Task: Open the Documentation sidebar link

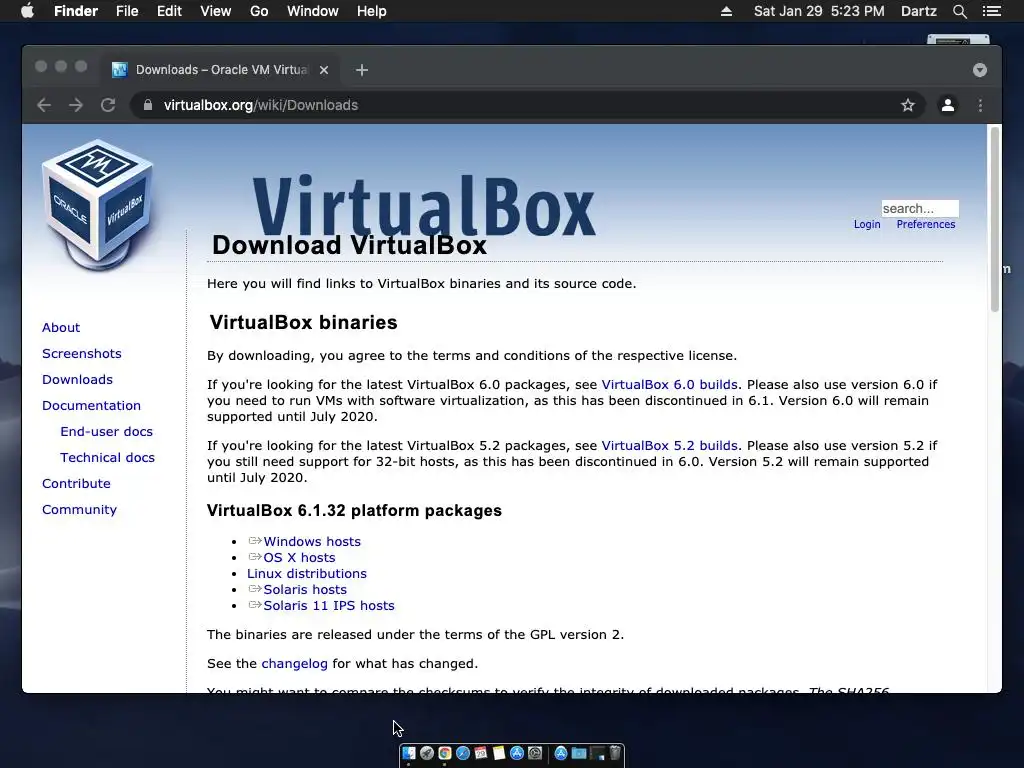Action: [x=91, y=406]
